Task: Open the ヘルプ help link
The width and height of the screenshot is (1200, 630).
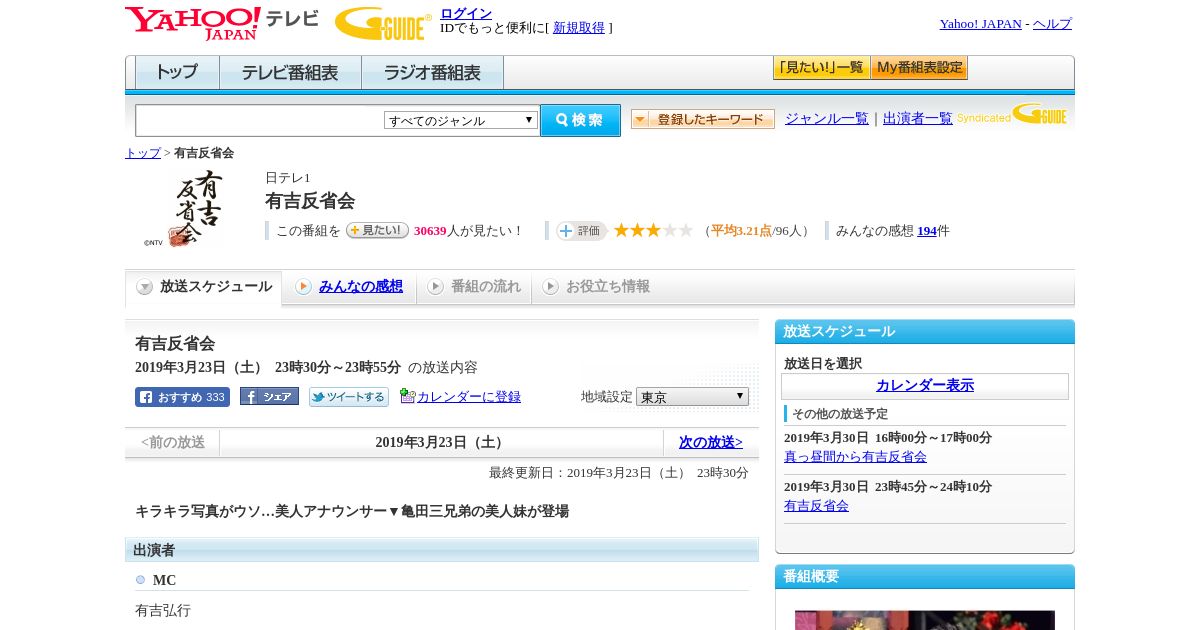Action: coord(1052,24)
